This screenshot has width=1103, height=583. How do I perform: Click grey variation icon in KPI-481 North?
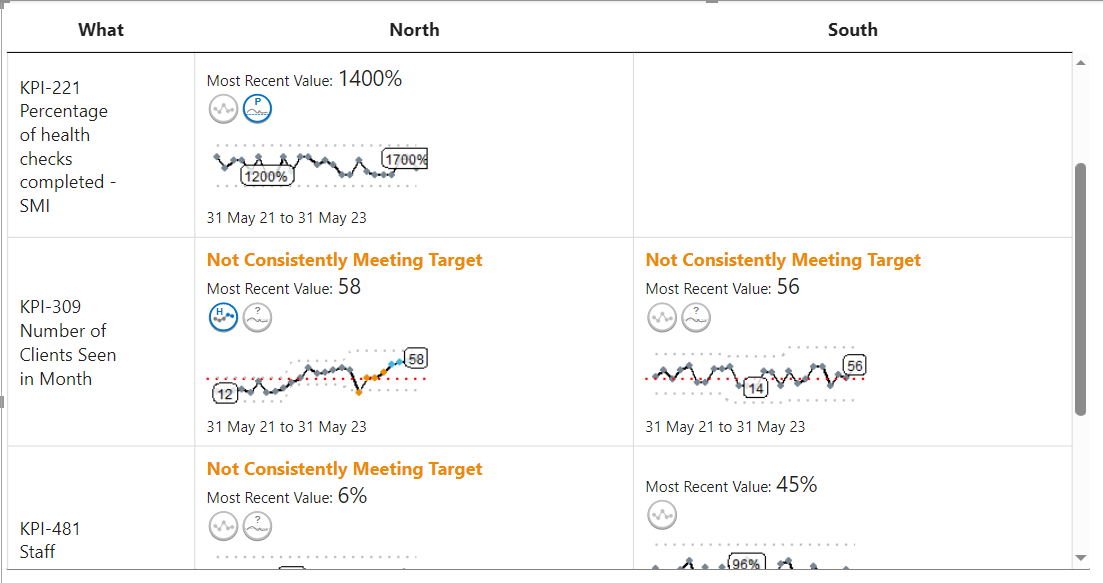[223, 526]
